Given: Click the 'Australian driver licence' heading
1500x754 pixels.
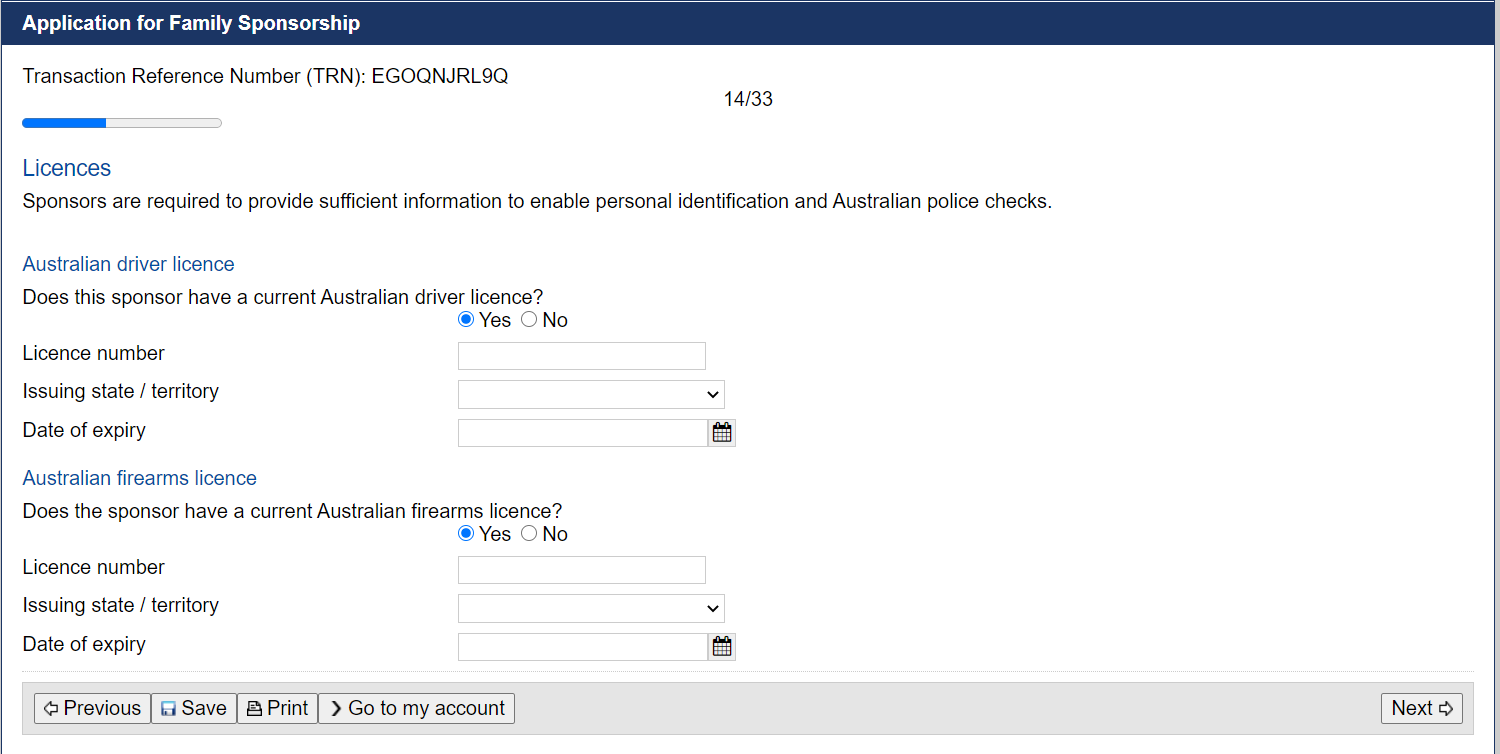Looking at the screenshot, I should tap(129, 264).
